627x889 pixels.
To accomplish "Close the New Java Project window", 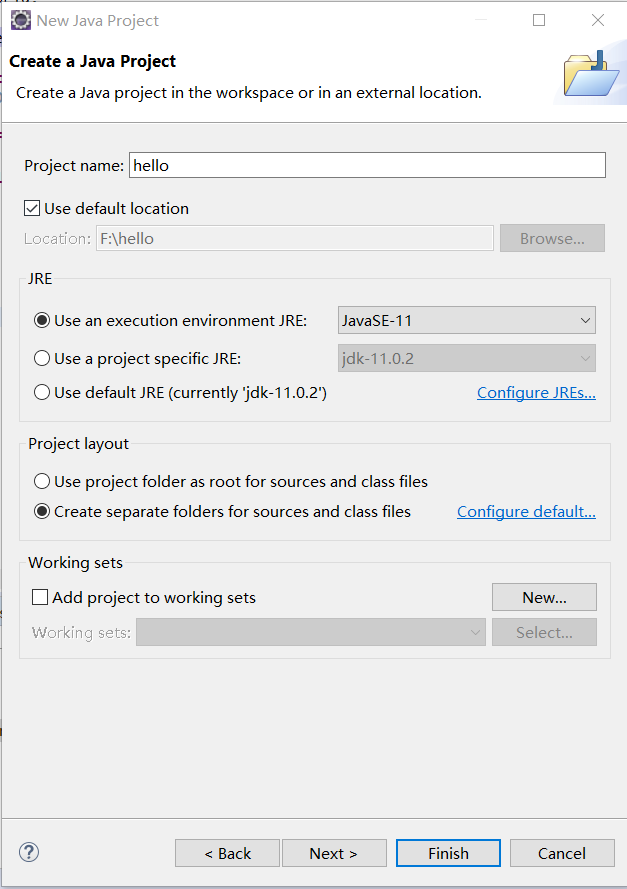I will click(x=598, y=20).
